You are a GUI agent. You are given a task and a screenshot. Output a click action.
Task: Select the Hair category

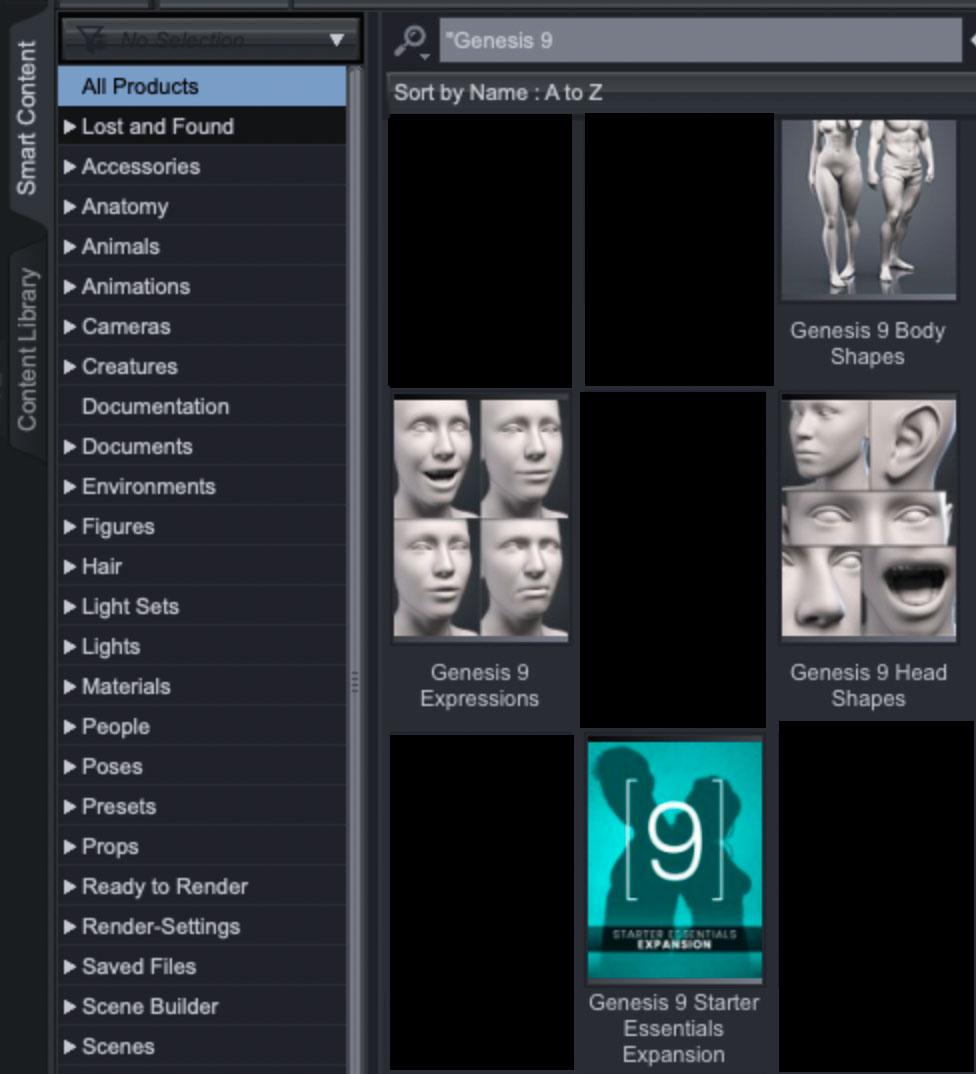(x=202, y=566)
